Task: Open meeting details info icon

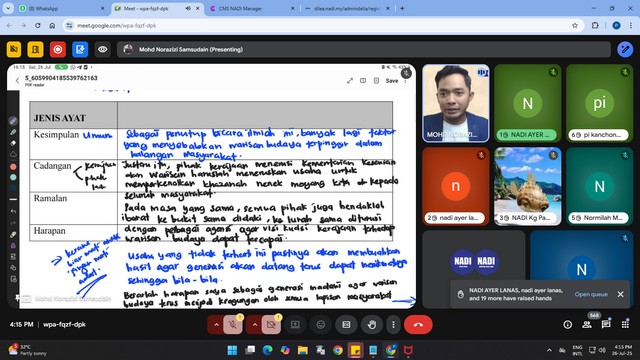Action: [x=568, y=325]
